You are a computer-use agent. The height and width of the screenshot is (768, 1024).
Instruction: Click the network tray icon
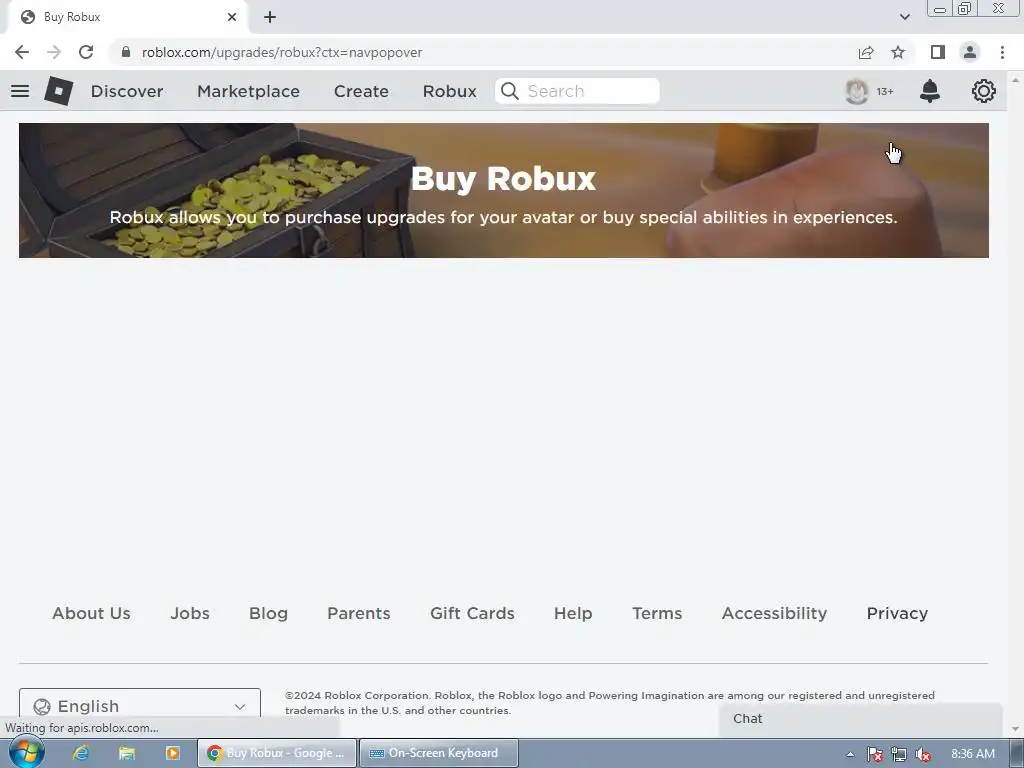[899, 754]
